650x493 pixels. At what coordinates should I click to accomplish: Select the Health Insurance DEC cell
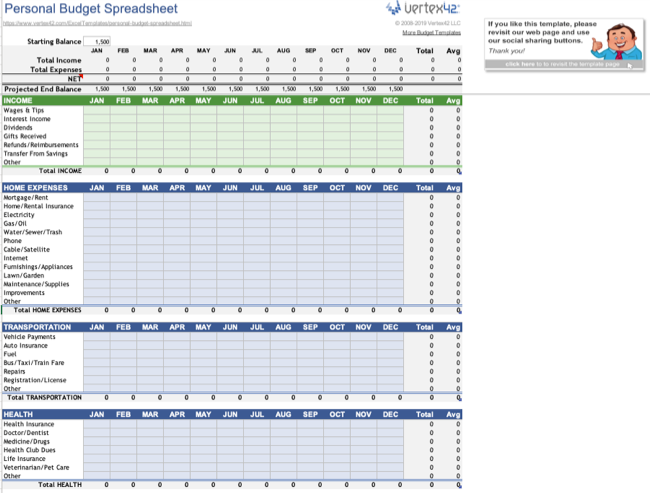coord(390,424)
